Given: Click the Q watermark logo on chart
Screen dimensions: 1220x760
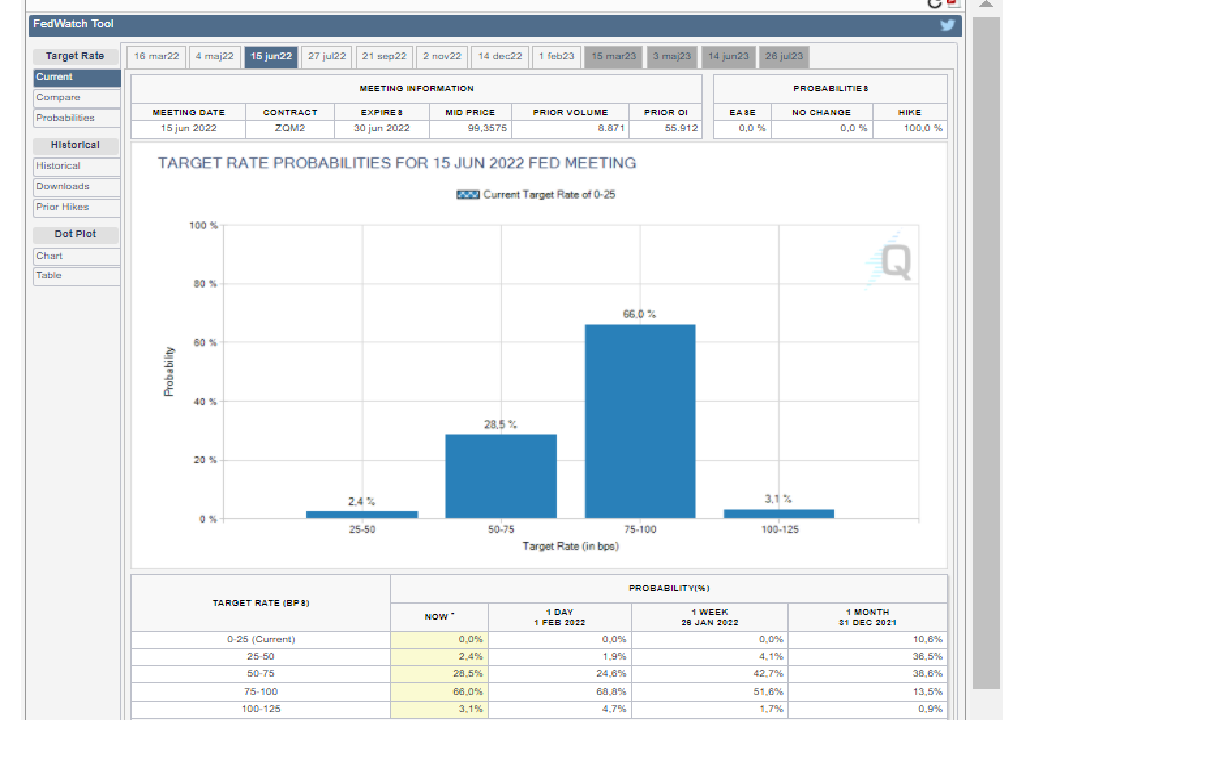Looking at the screenshot, I should 890,262.
